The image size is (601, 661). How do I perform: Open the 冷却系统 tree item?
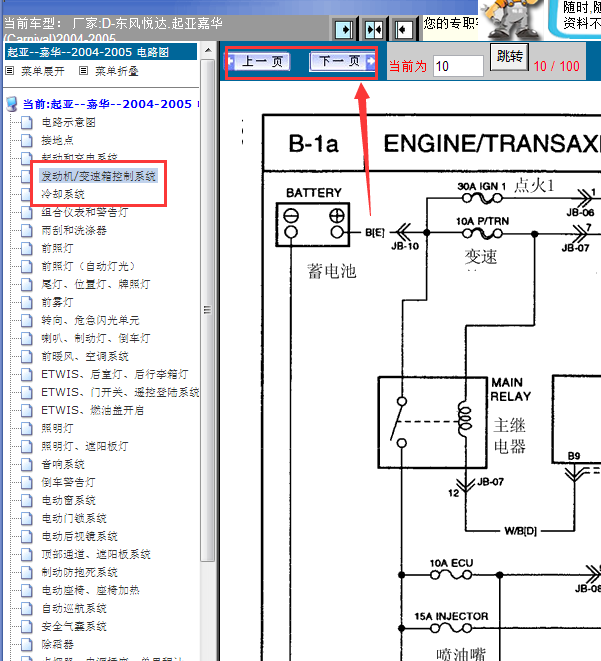pos(63,194)
